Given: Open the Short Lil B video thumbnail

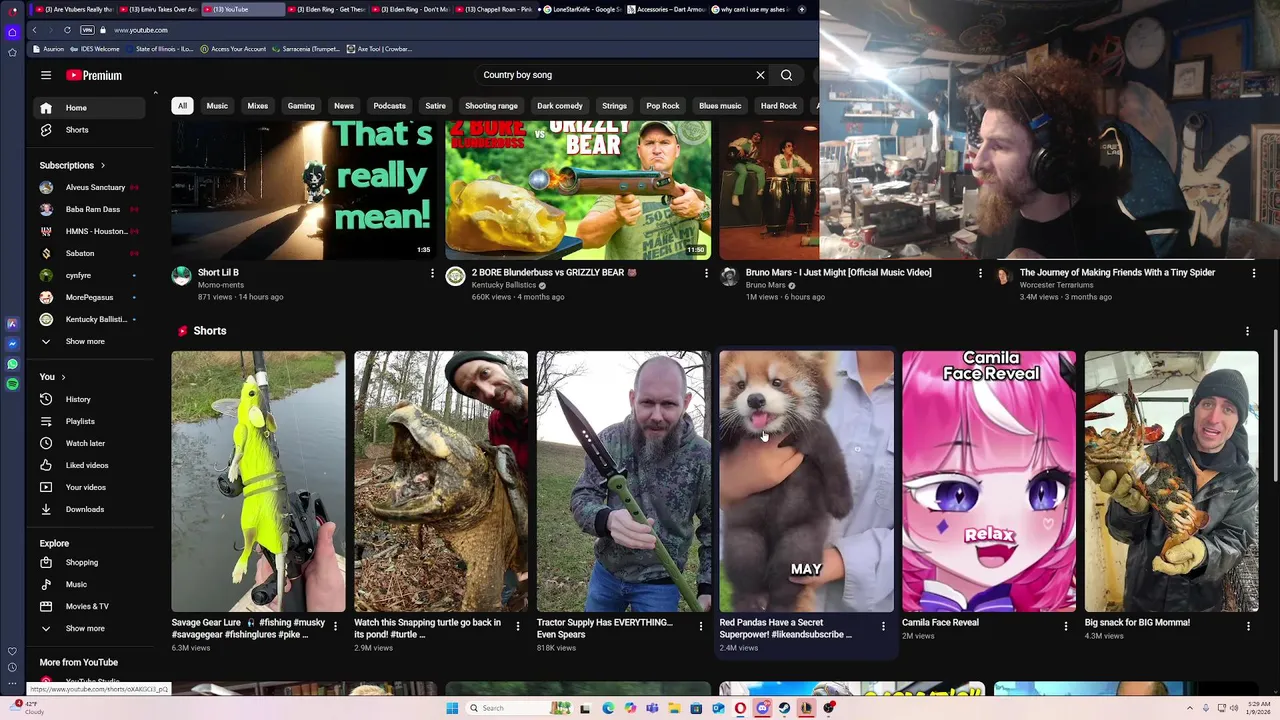Looking at the screenshot, I should [304, 190].
